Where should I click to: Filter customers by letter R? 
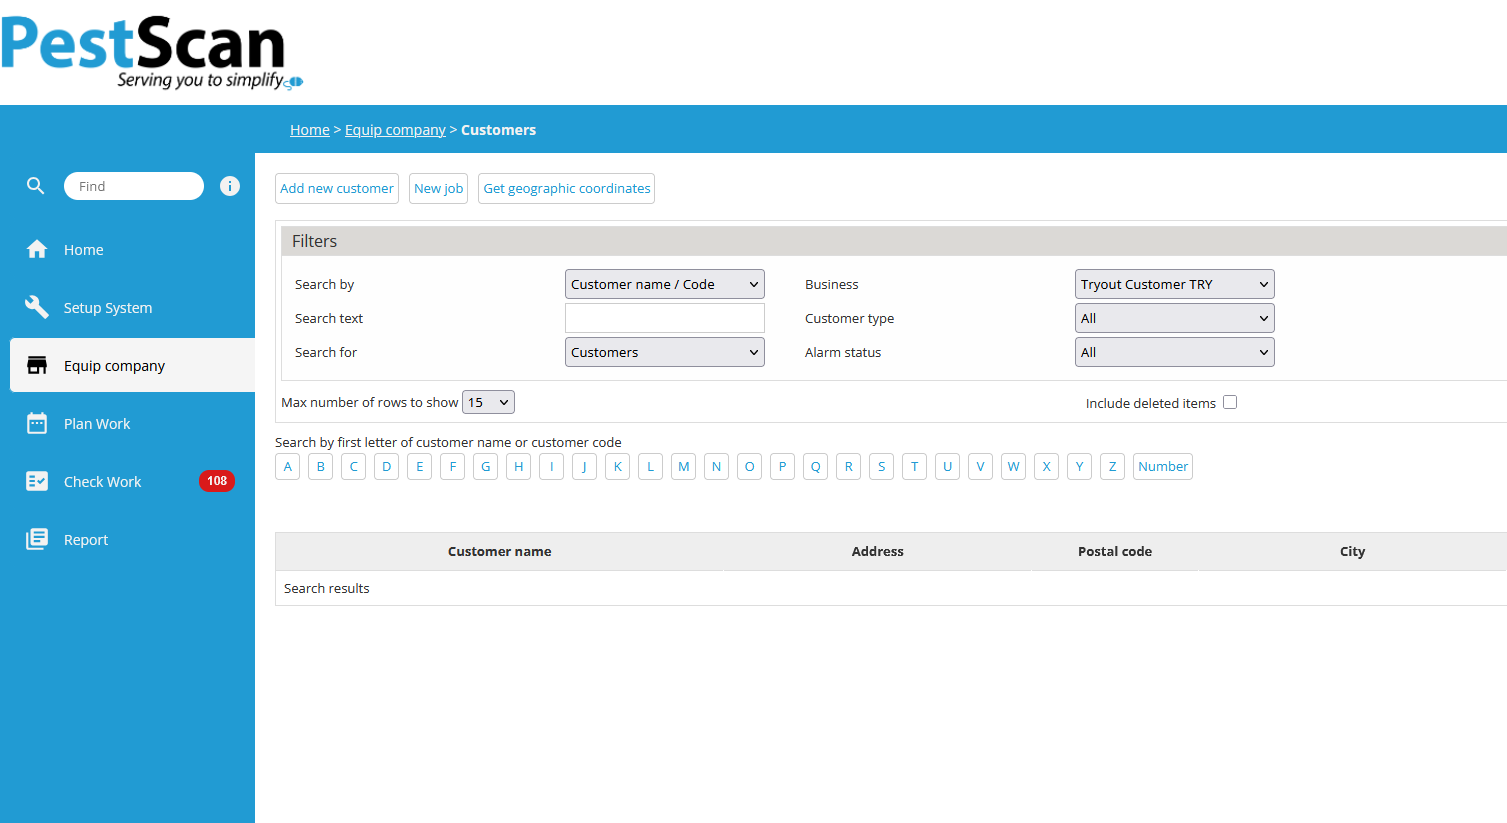click(x=849, y=466)
